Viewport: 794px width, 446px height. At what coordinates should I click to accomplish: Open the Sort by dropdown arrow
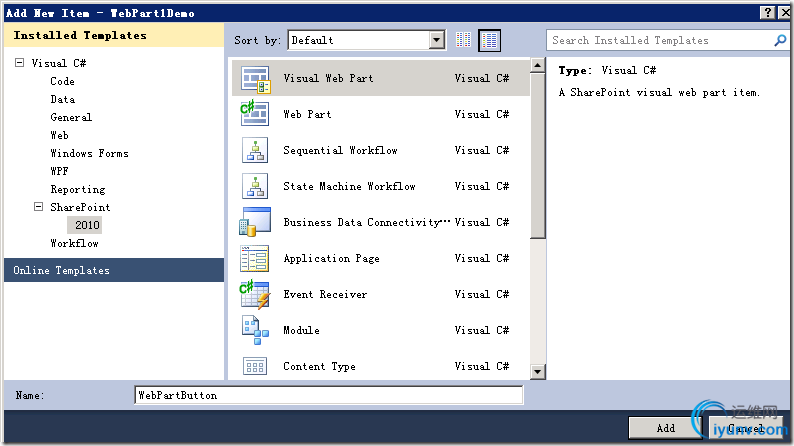[x=436, y=40]
